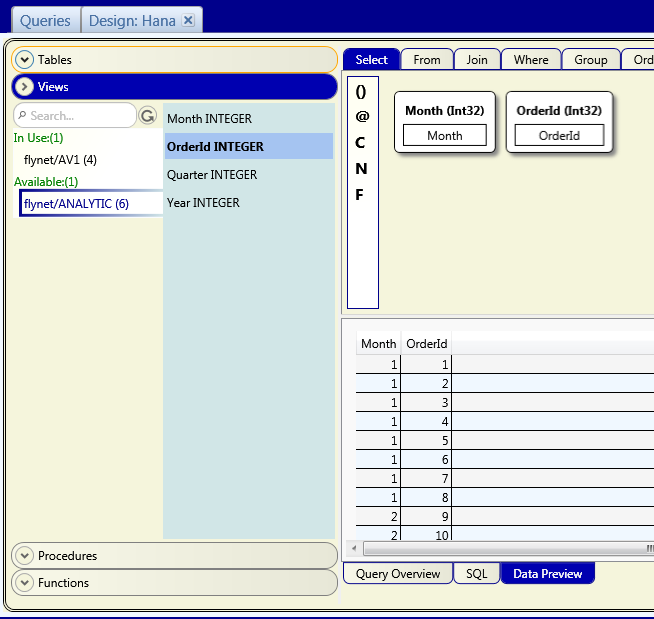Click the N symbol in the palette
This screenshot has height=619, width=654.
(361, 169)
